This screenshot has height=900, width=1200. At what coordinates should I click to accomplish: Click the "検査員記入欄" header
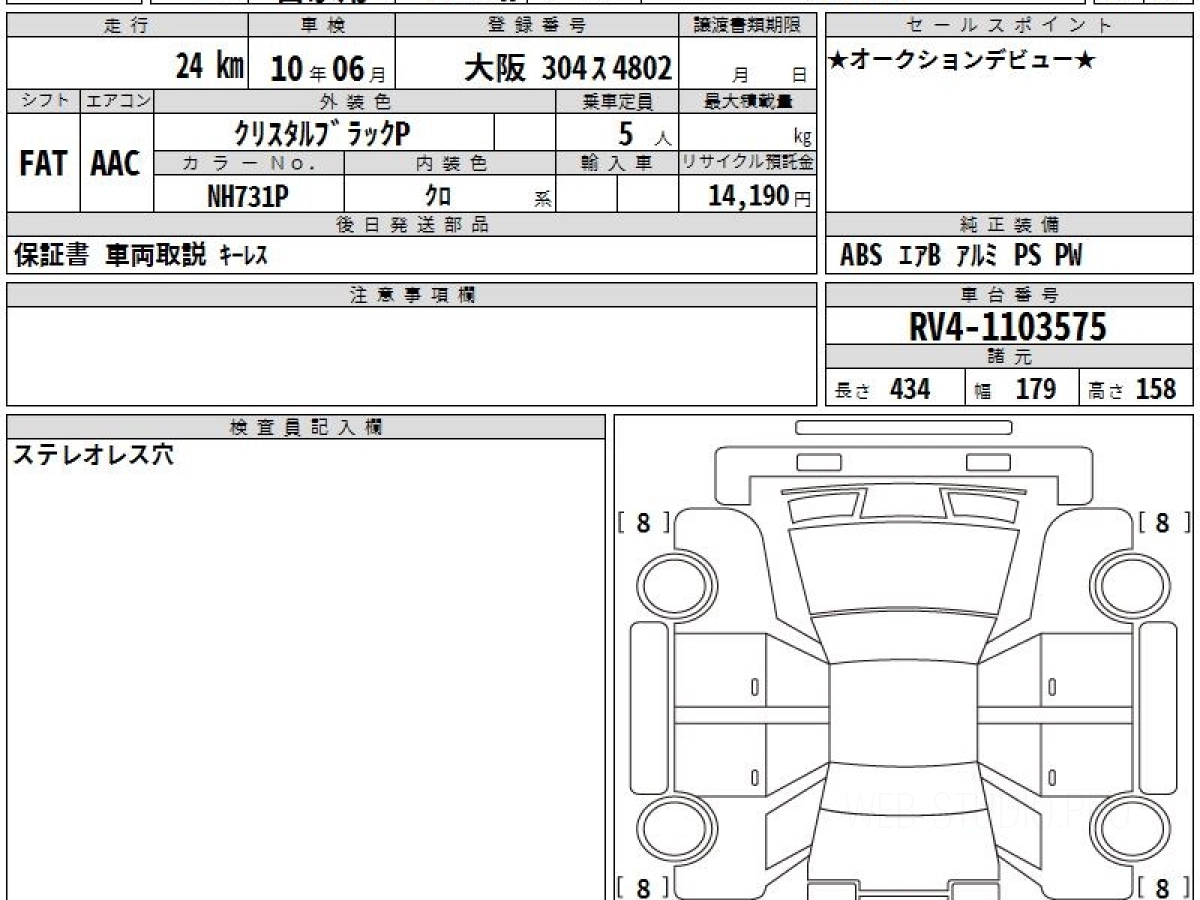pyautogui.click(x=306, y=427)
